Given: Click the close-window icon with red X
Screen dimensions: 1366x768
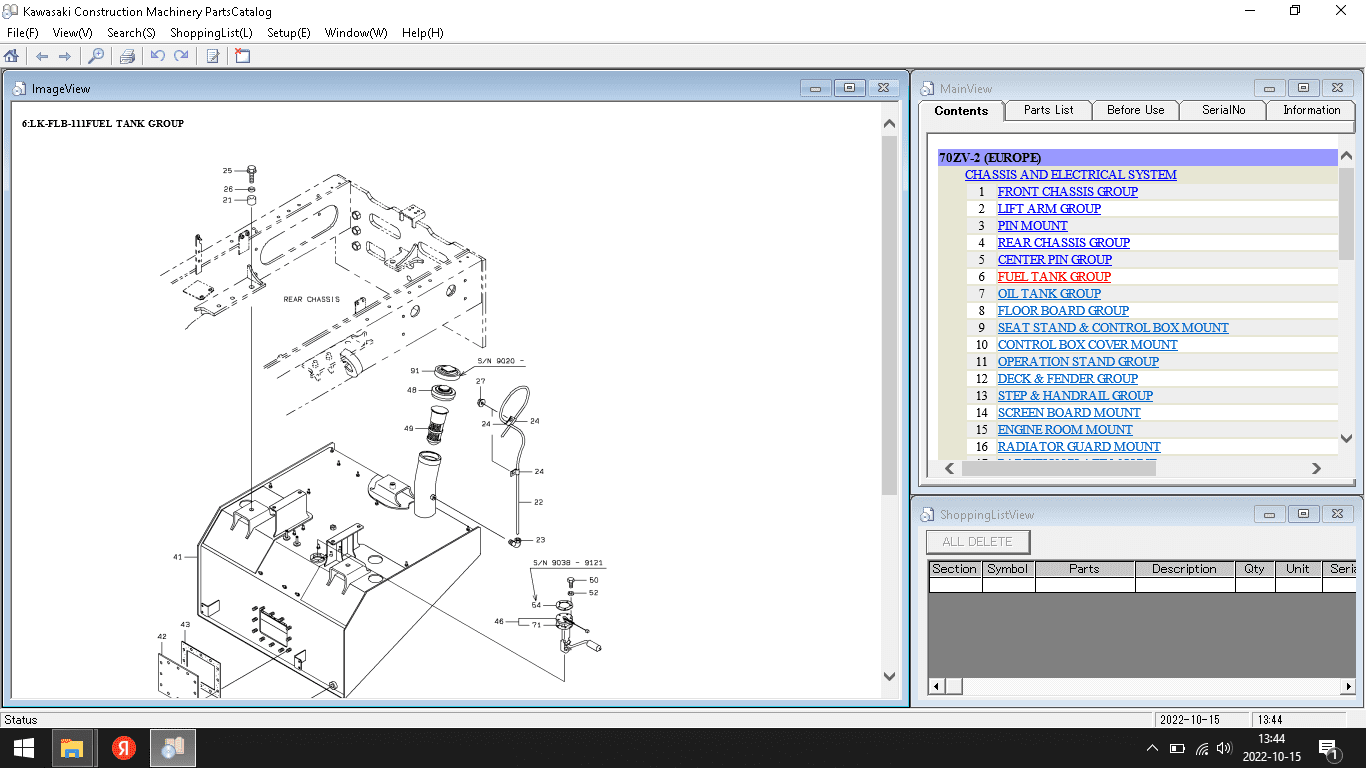Looking at the screenshot, I should pyautogui.click(x=243, y=56).
